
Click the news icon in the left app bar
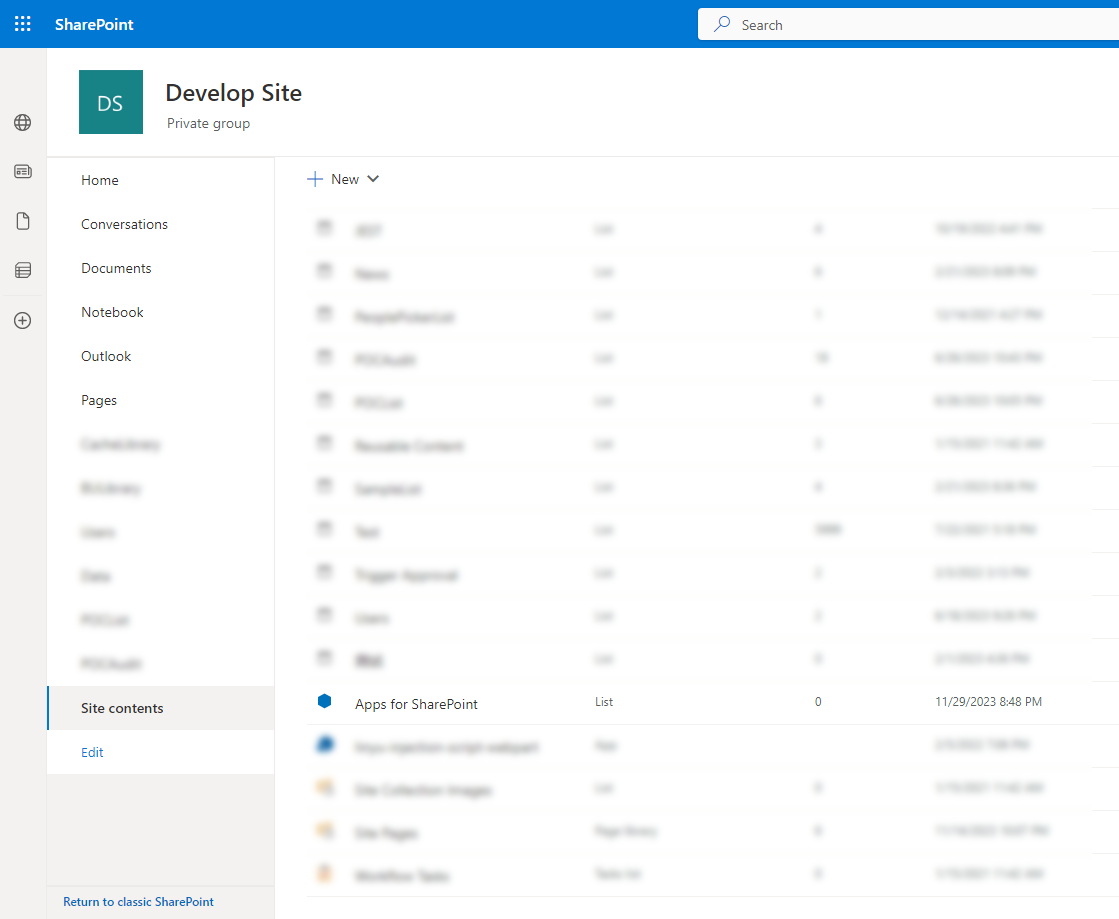click(22, 170)
